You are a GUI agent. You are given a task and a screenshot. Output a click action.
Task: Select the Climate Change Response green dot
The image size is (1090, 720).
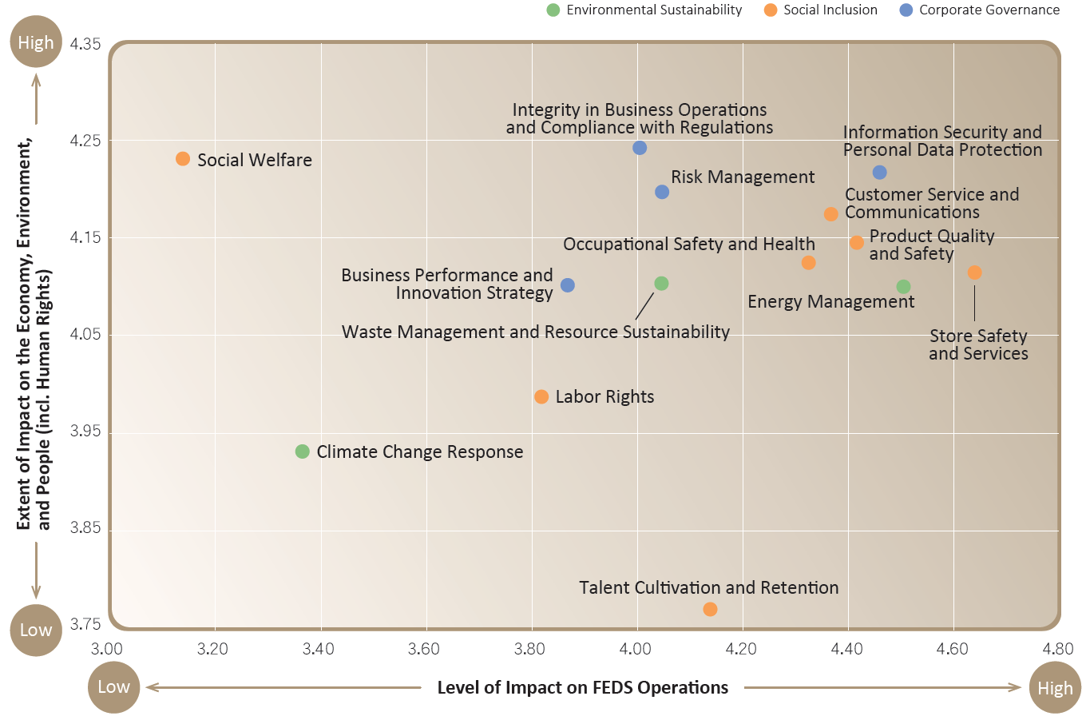pyautogui.click(x=302, y=452)
